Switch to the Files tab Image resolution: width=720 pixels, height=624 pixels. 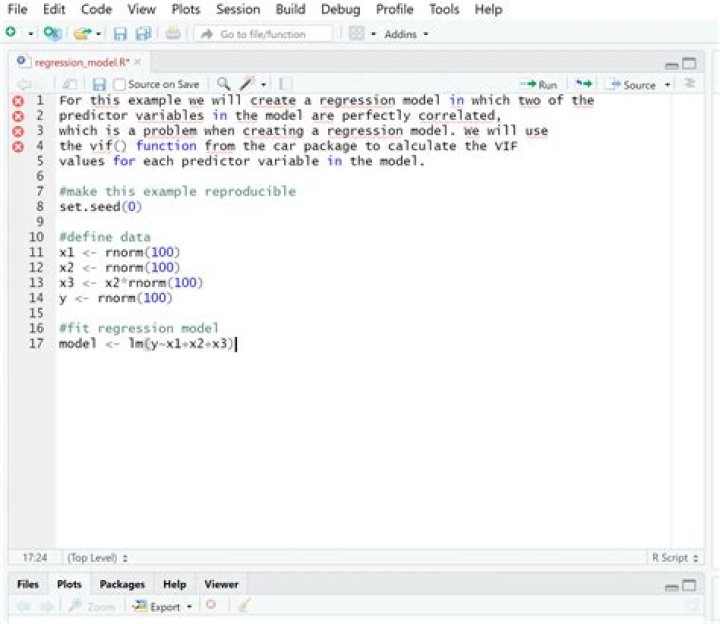pos(28,585)
